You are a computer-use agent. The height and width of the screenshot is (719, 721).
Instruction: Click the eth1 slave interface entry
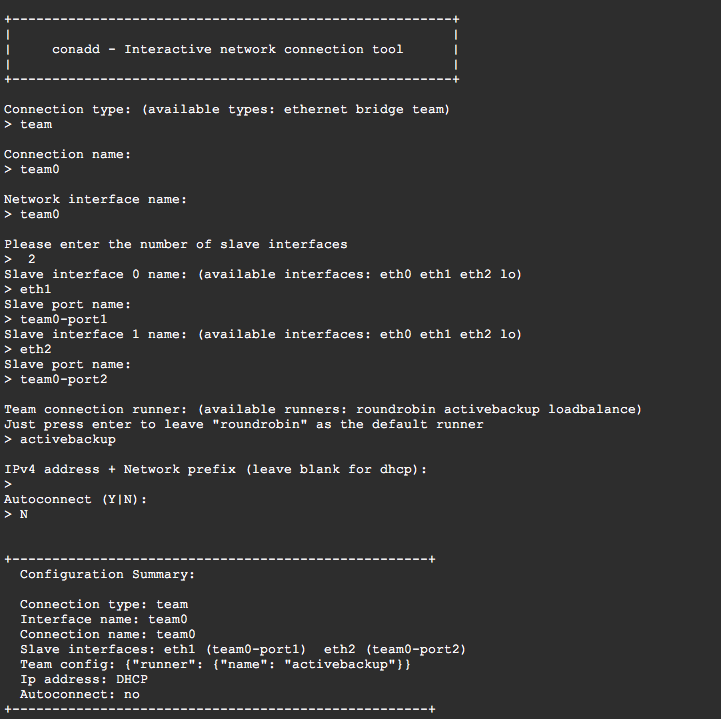[x=35, y=290]
